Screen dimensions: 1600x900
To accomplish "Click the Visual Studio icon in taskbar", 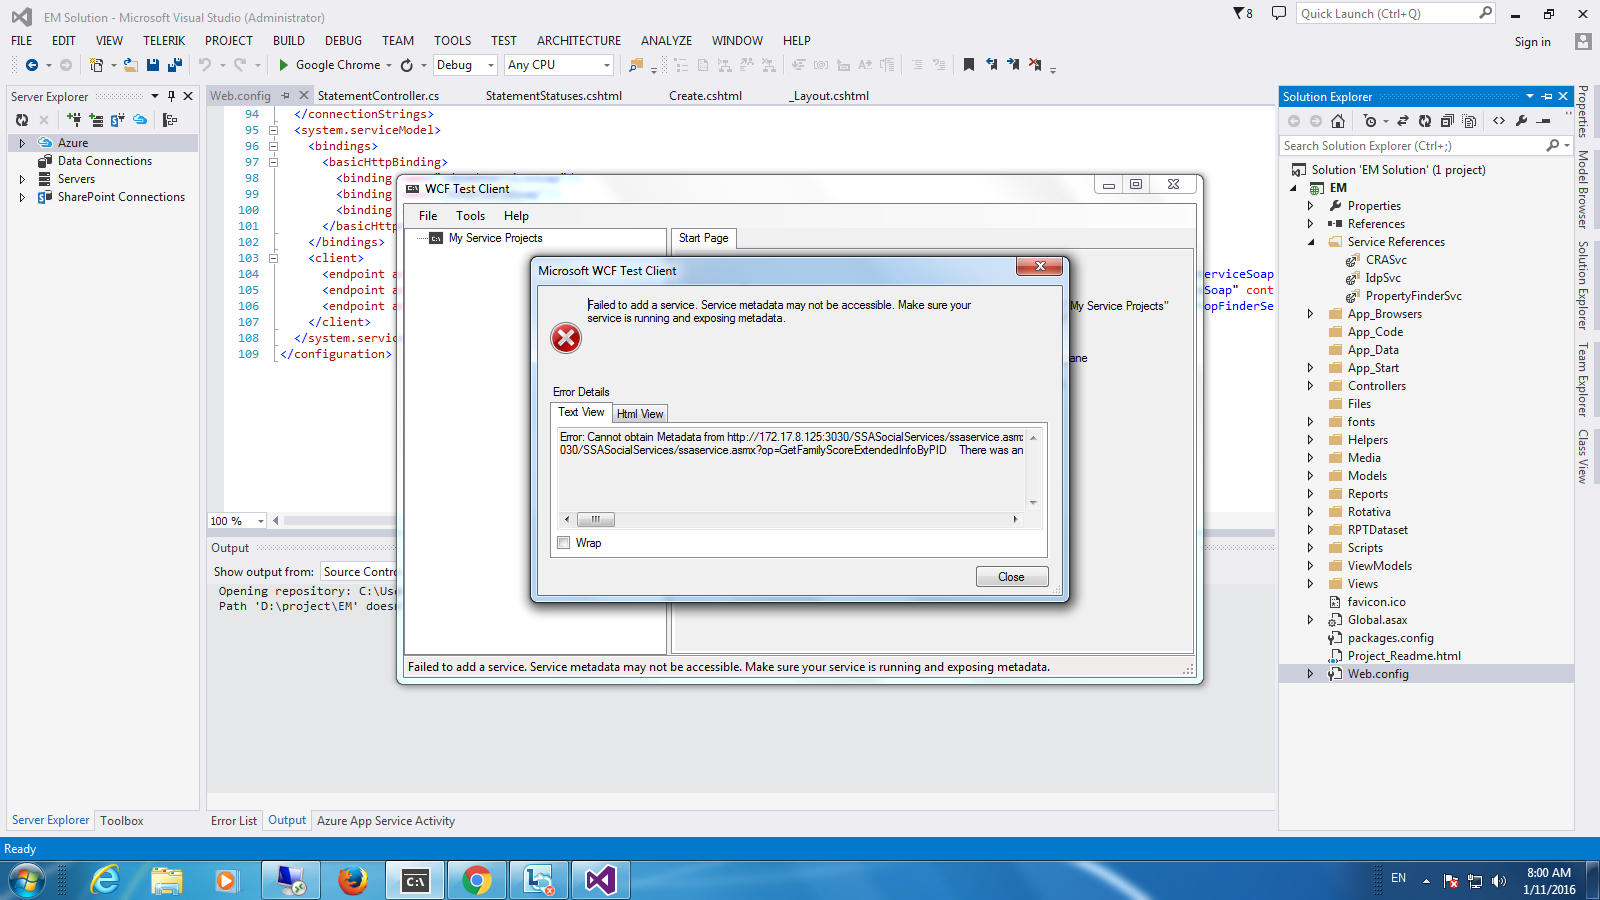I will click(600, 880).
